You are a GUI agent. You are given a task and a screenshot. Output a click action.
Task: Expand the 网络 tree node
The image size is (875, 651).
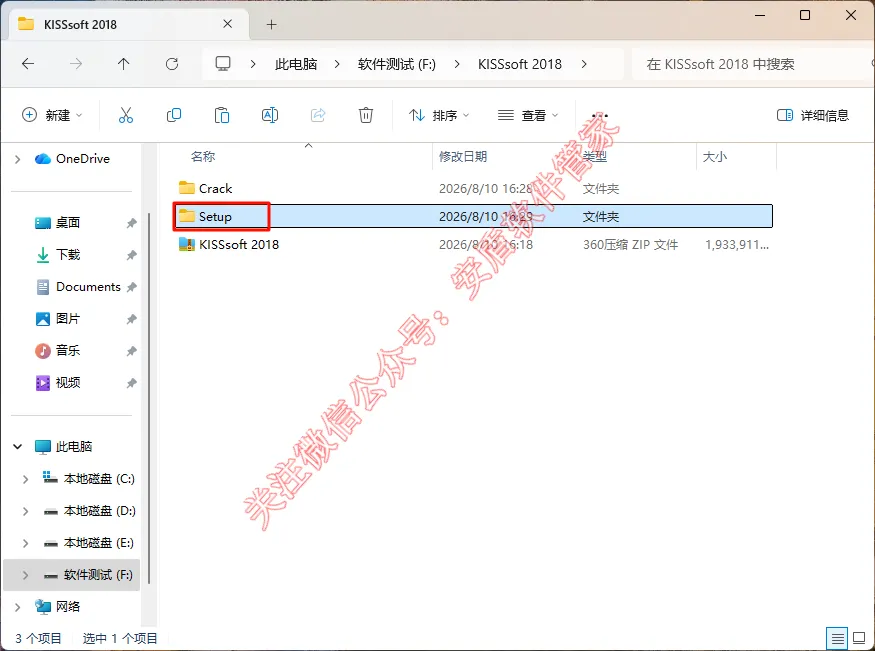tap(18, 607)
